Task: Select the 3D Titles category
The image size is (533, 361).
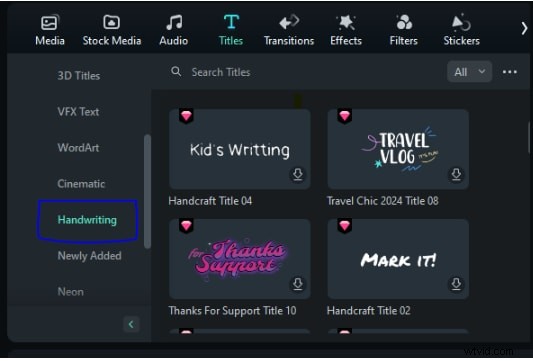Action: coord(79,75)
